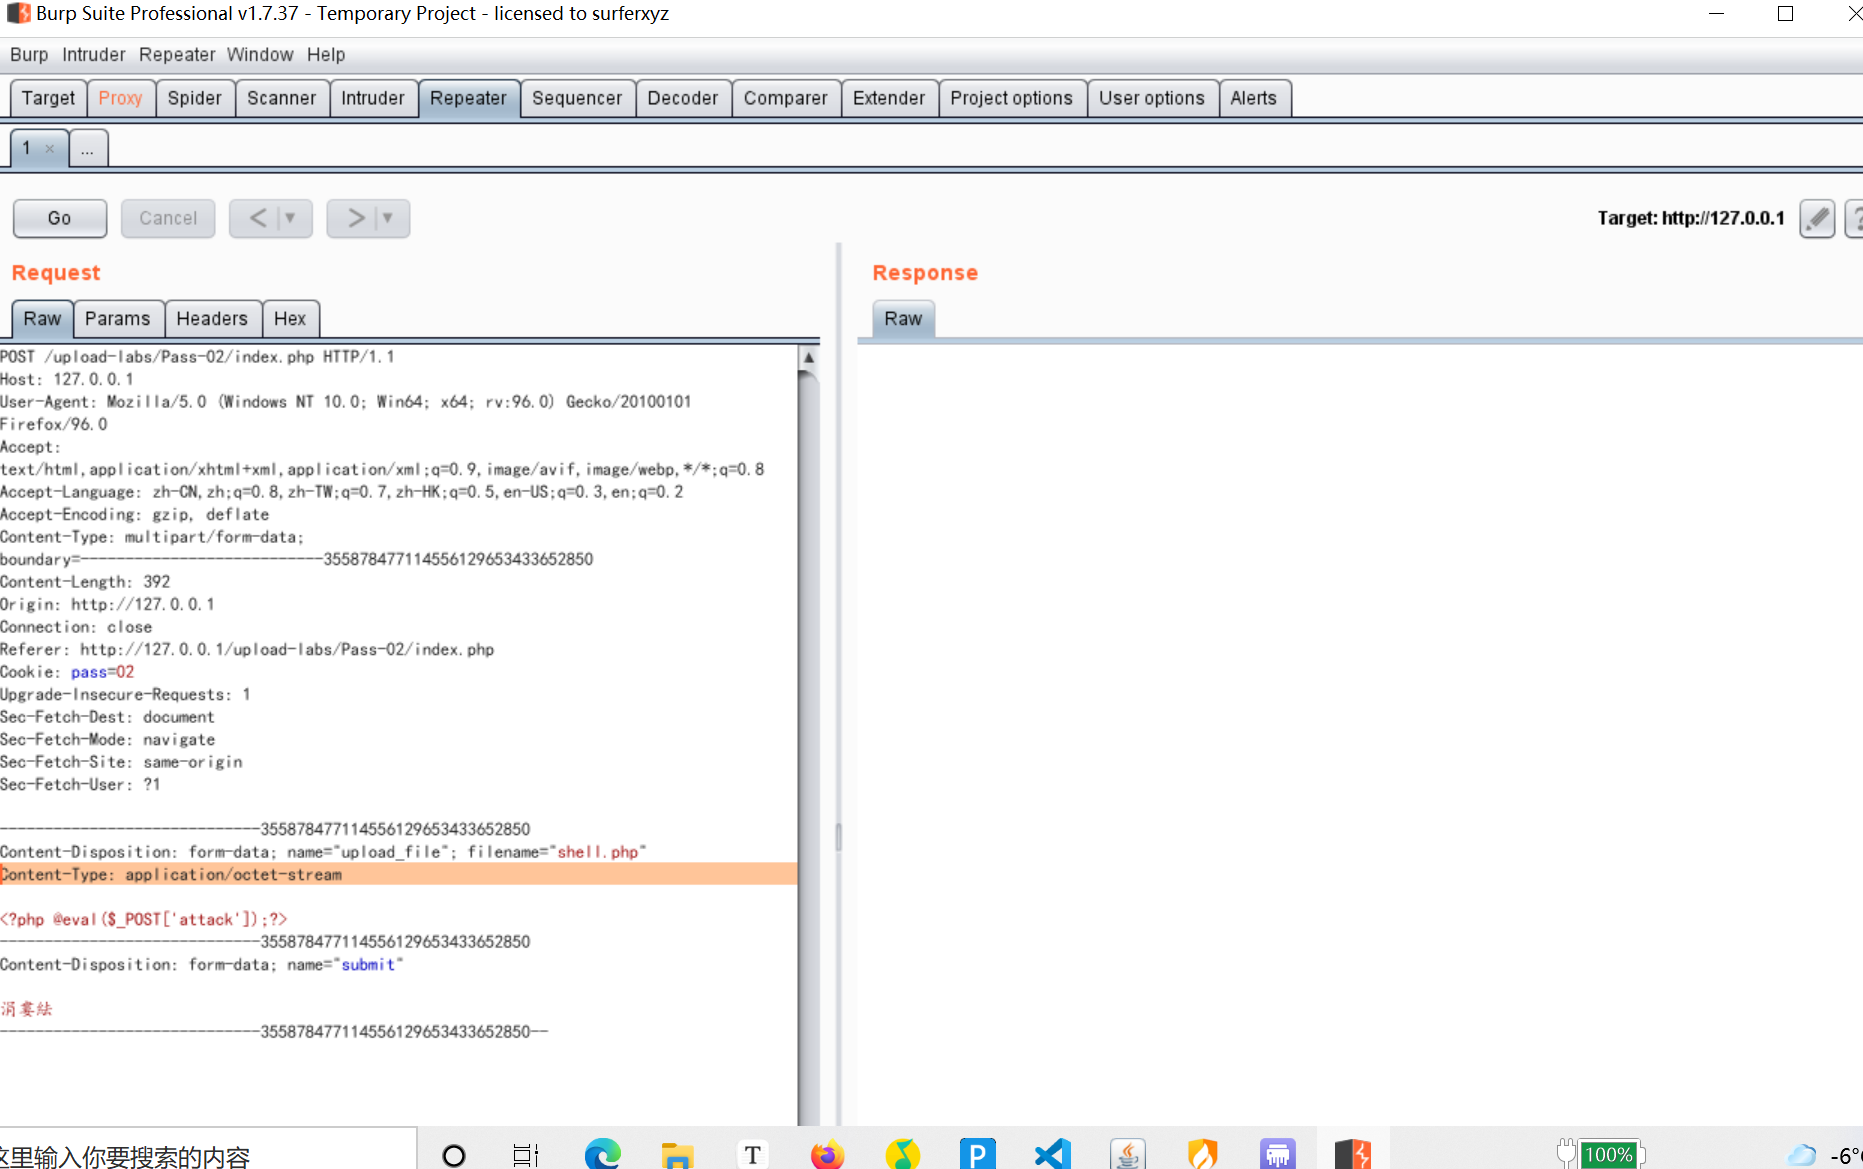Open the Burp menu

(29, 55)
